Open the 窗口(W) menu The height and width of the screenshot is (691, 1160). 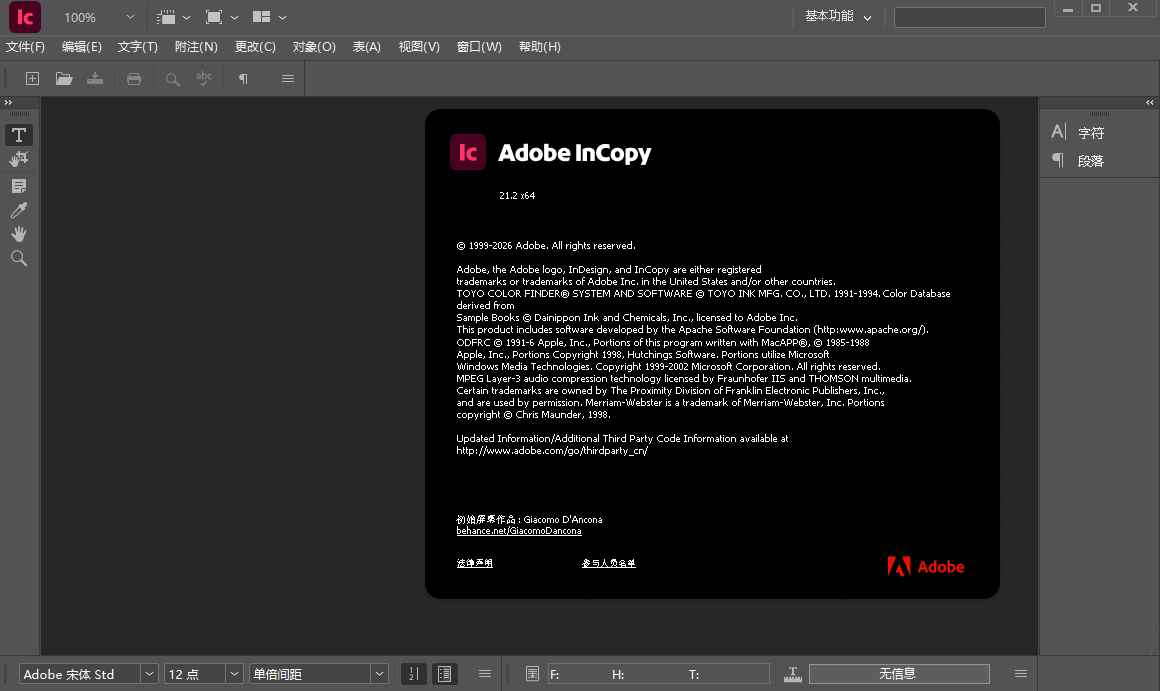coord(479,47)
